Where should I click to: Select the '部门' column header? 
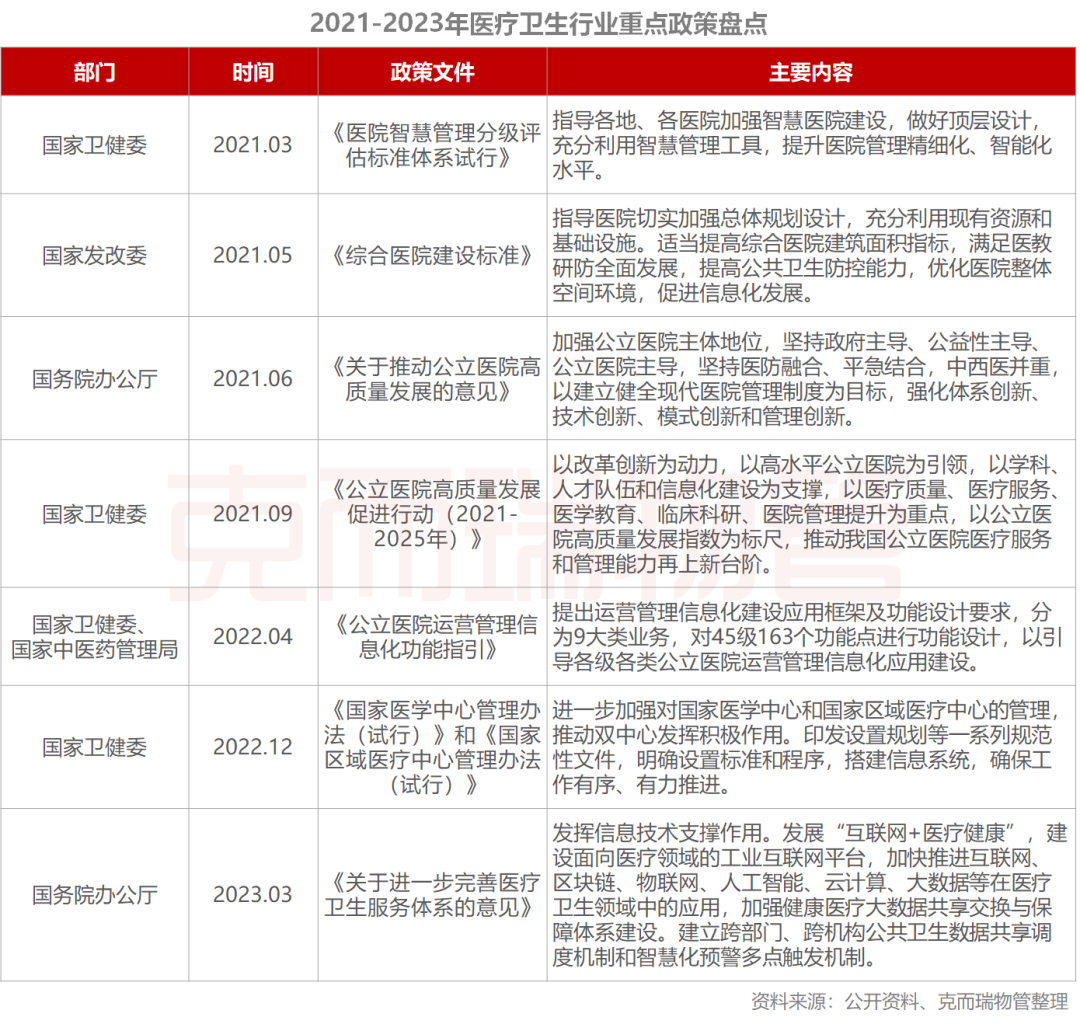pos(94,72)
